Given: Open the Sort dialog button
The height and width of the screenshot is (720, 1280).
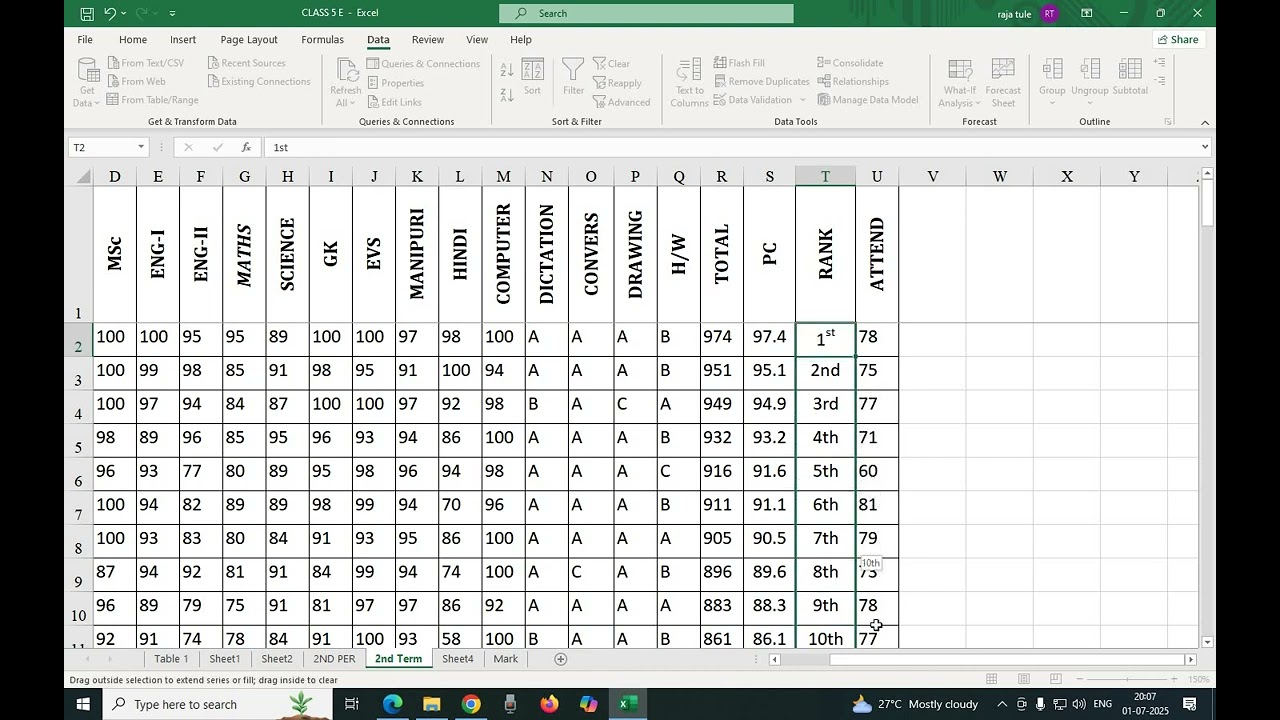Looking at the screenshot, I should click(533, 78).
